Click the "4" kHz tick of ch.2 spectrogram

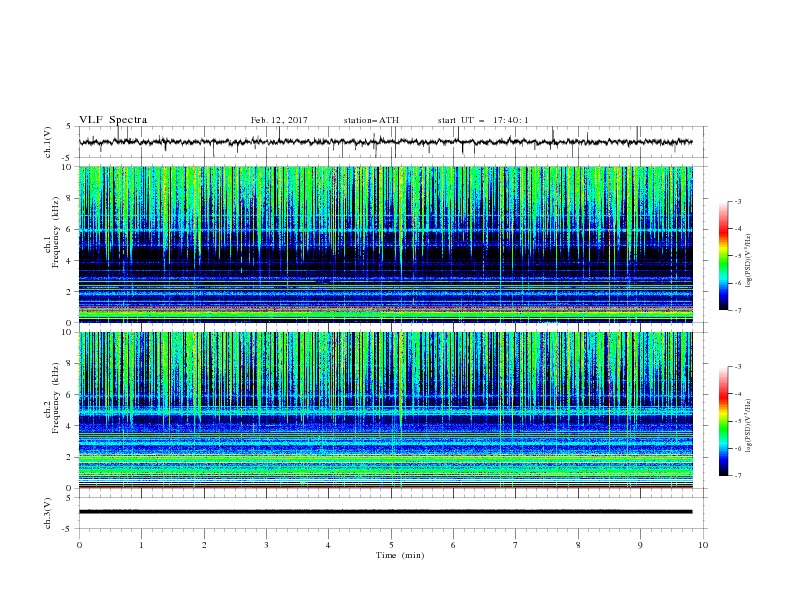click(69, 426)
